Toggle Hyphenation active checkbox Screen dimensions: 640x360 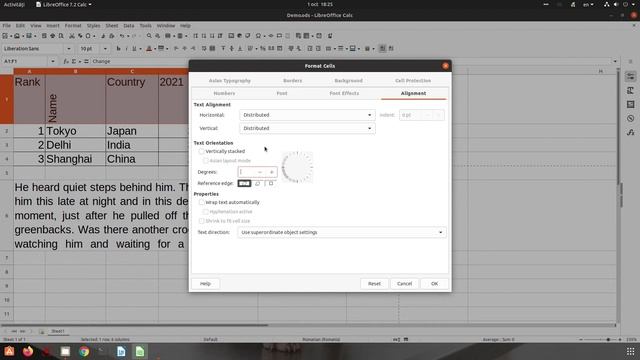click(206, 211)
